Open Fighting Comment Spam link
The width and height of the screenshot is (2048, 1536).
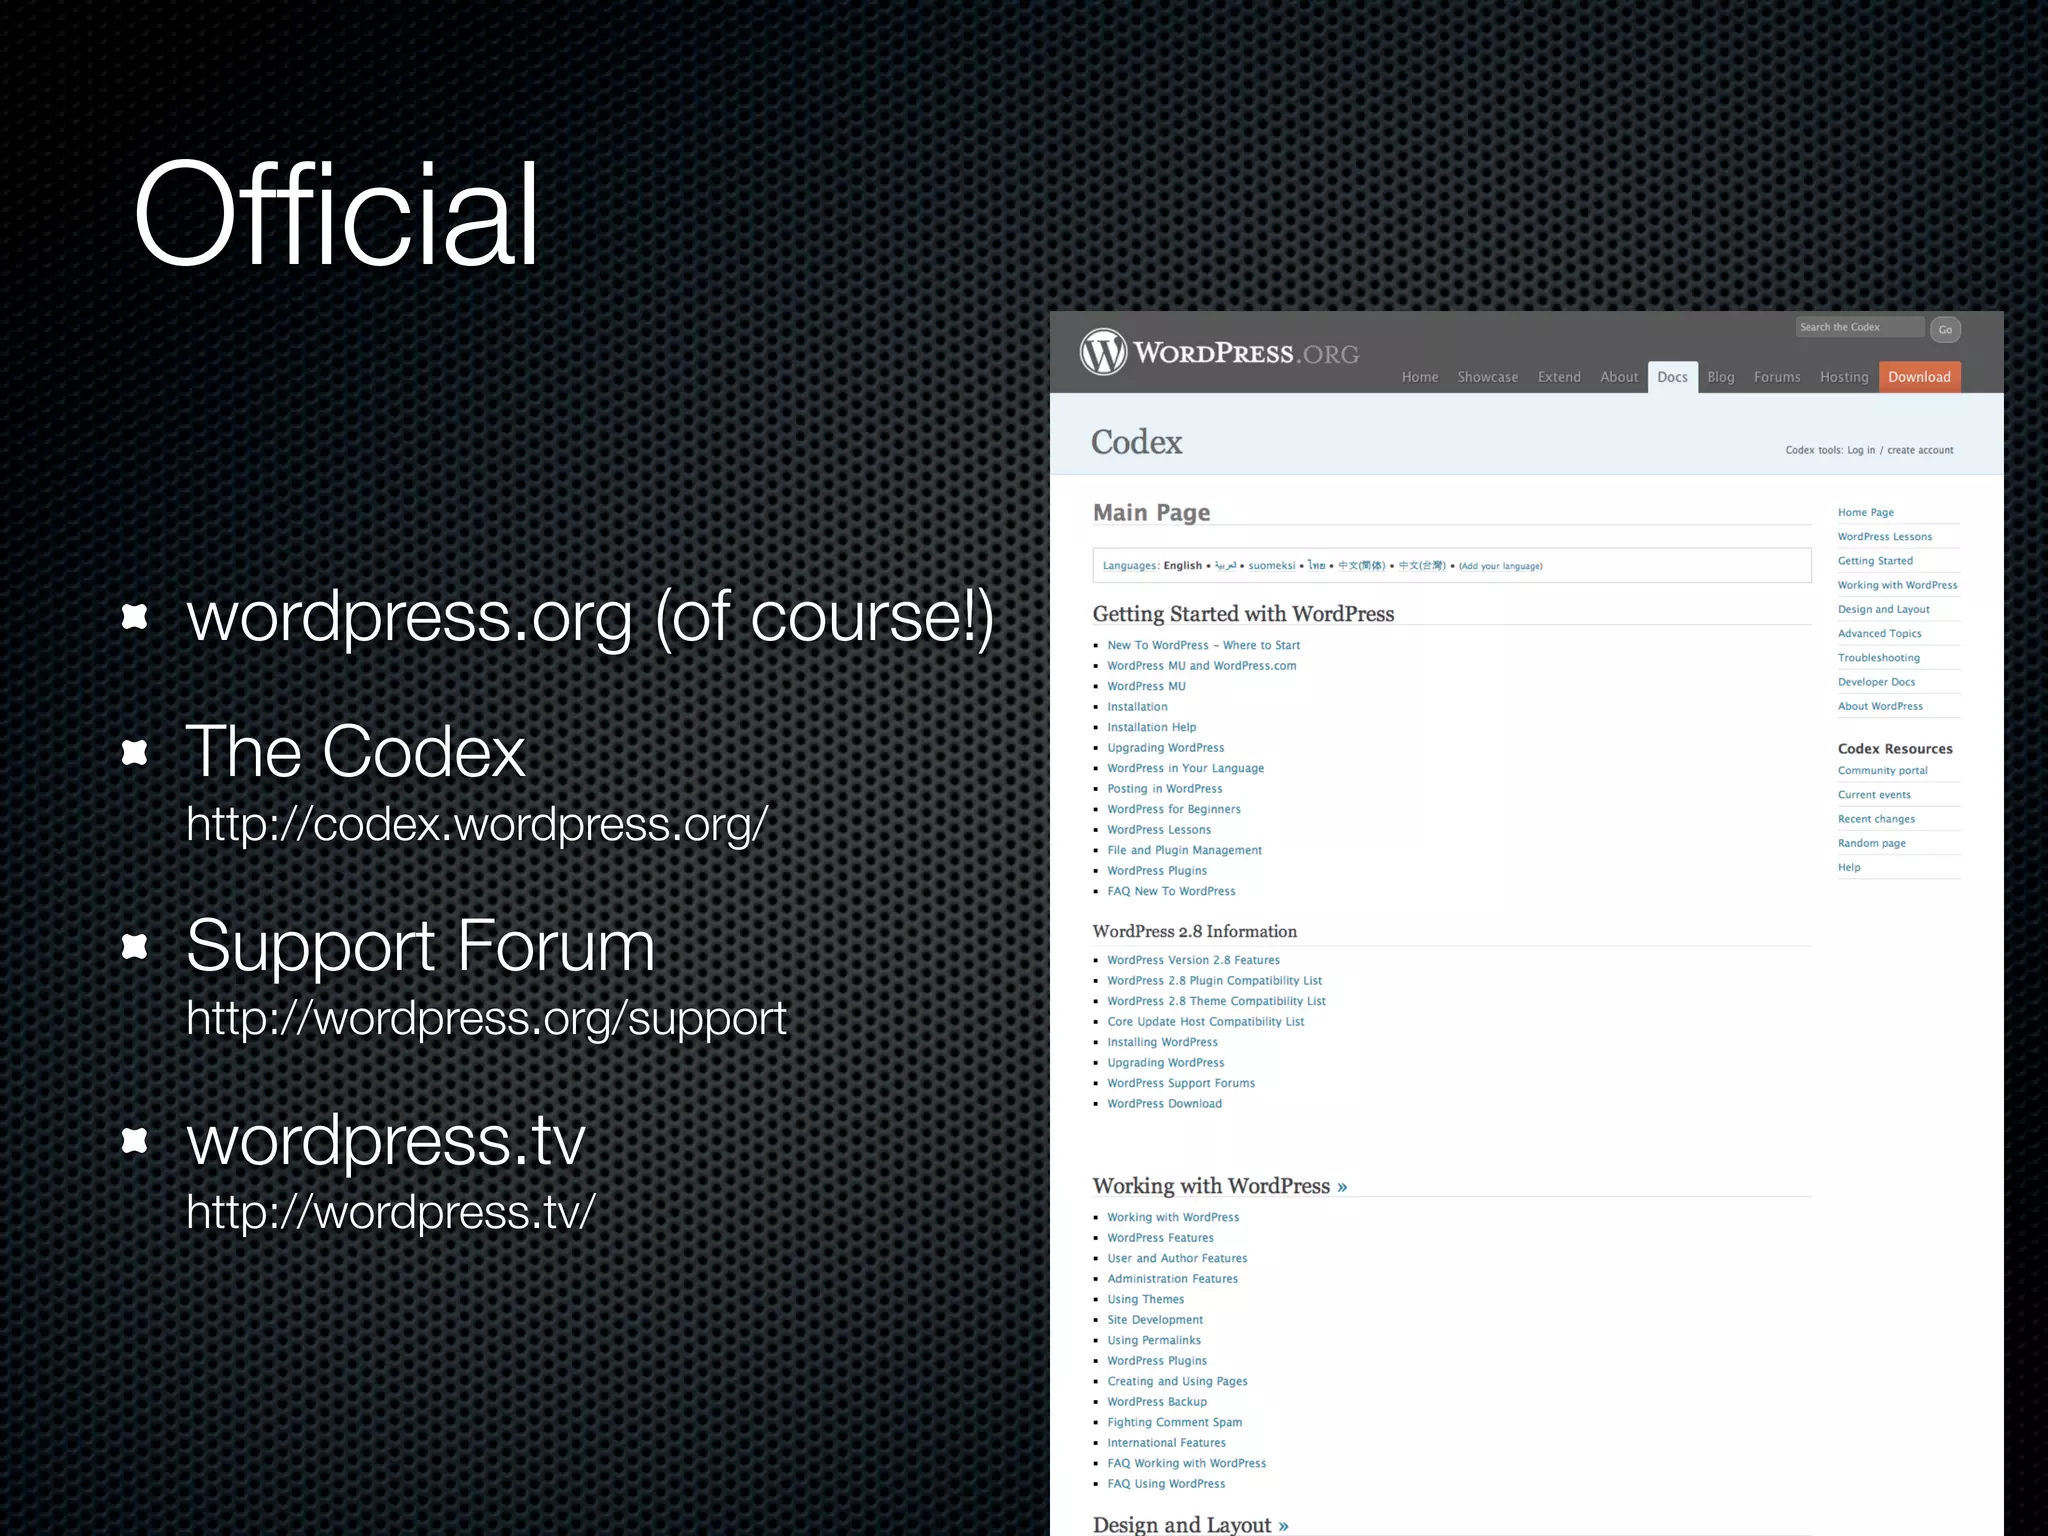(x=1174, y=1422)
